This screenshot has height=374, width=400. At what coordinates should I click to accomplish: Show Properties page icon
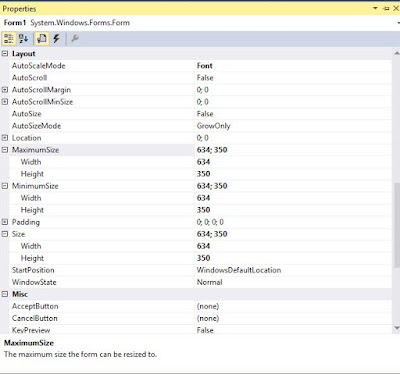(42, 39)
